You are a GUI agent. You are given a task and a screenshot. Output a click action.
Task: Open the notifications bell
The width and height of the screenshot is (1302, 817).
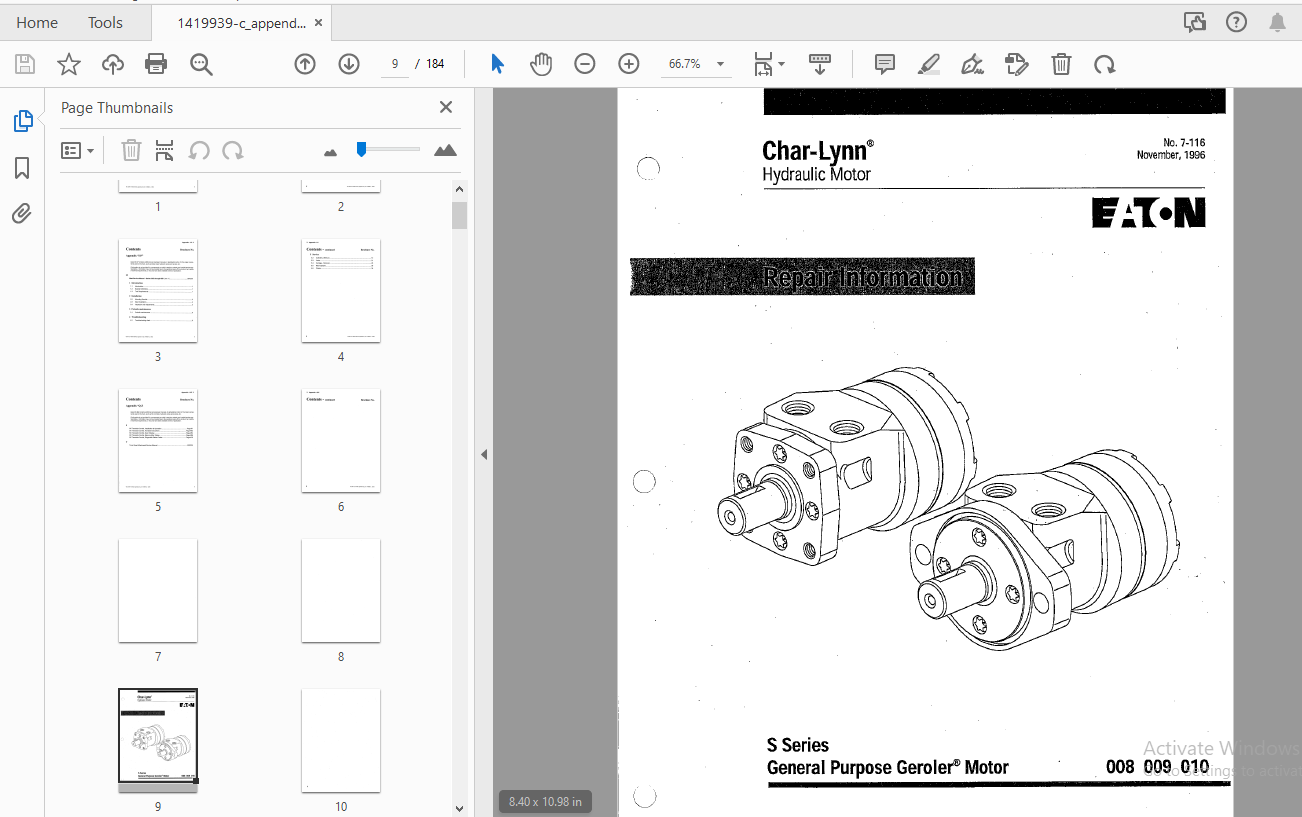(1278, 22)
